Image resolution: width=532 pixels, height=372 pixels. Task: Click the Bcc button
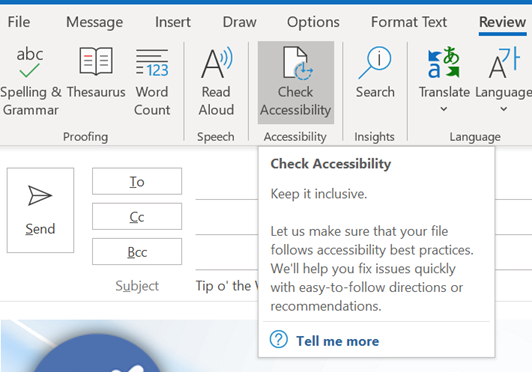coord(137,252)
